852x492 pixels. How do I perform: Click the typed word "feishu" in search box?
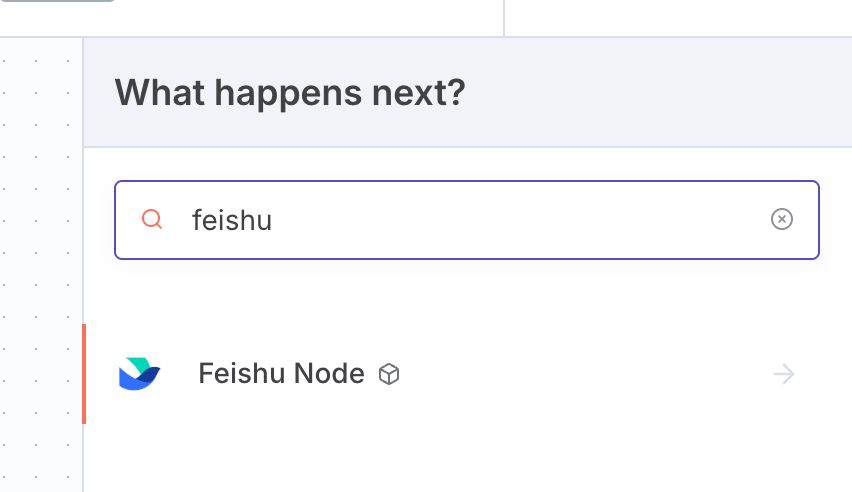coord(232,220)
